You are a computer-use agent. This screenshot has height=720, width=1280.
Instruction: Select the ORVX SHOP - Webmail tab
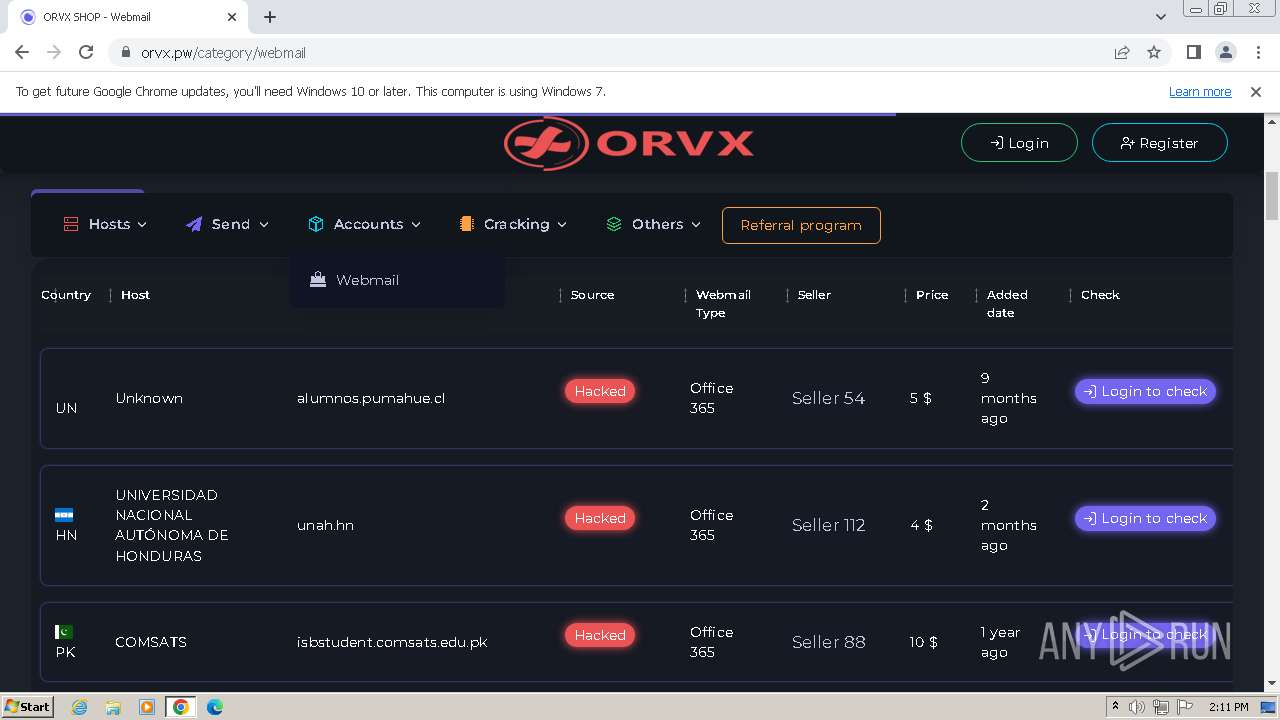point(127,17)
